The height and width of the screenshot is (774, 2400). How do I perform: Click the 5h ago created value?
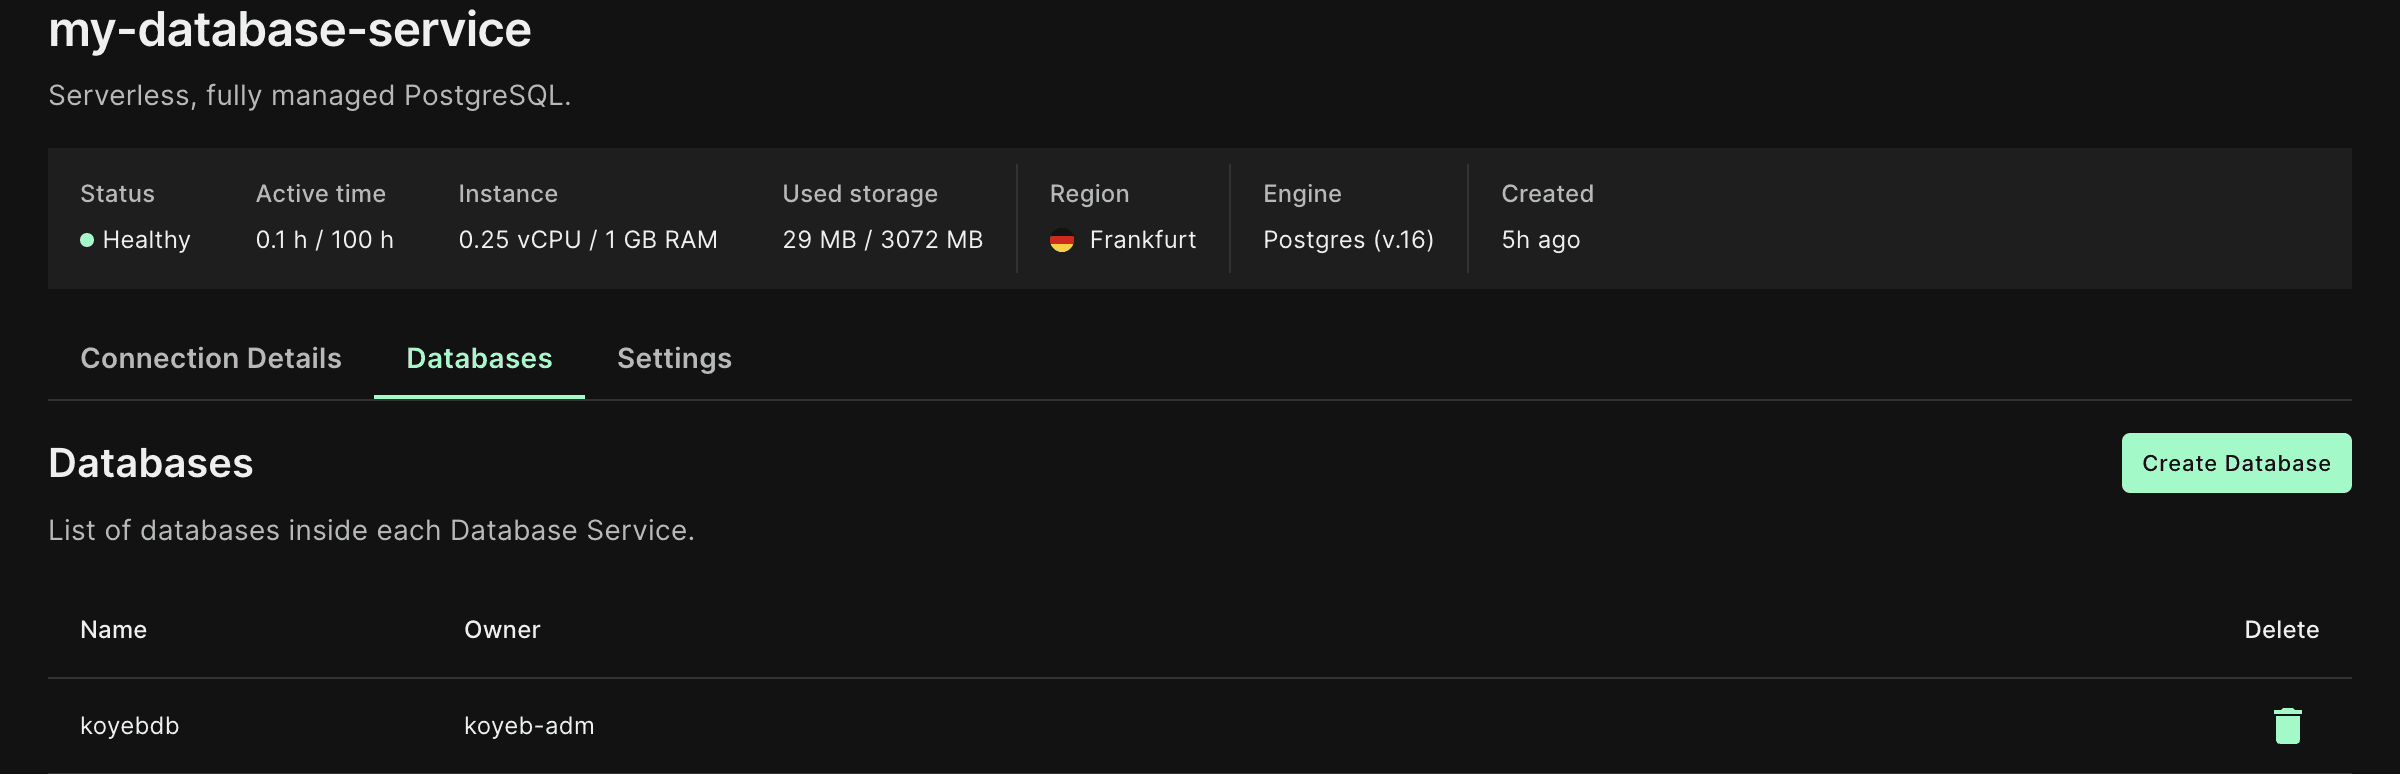1540,240
